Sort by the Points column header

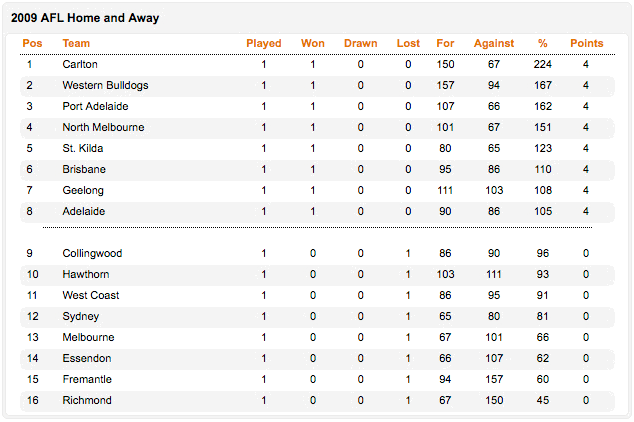(x=586, y=43)
